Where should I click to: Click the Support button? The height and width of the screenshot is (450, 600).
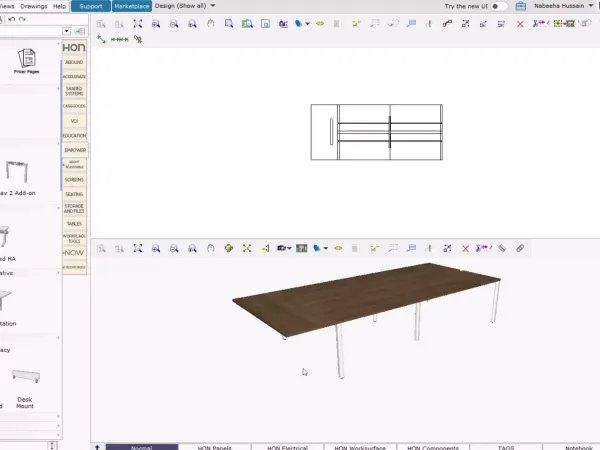click(91, 6)
